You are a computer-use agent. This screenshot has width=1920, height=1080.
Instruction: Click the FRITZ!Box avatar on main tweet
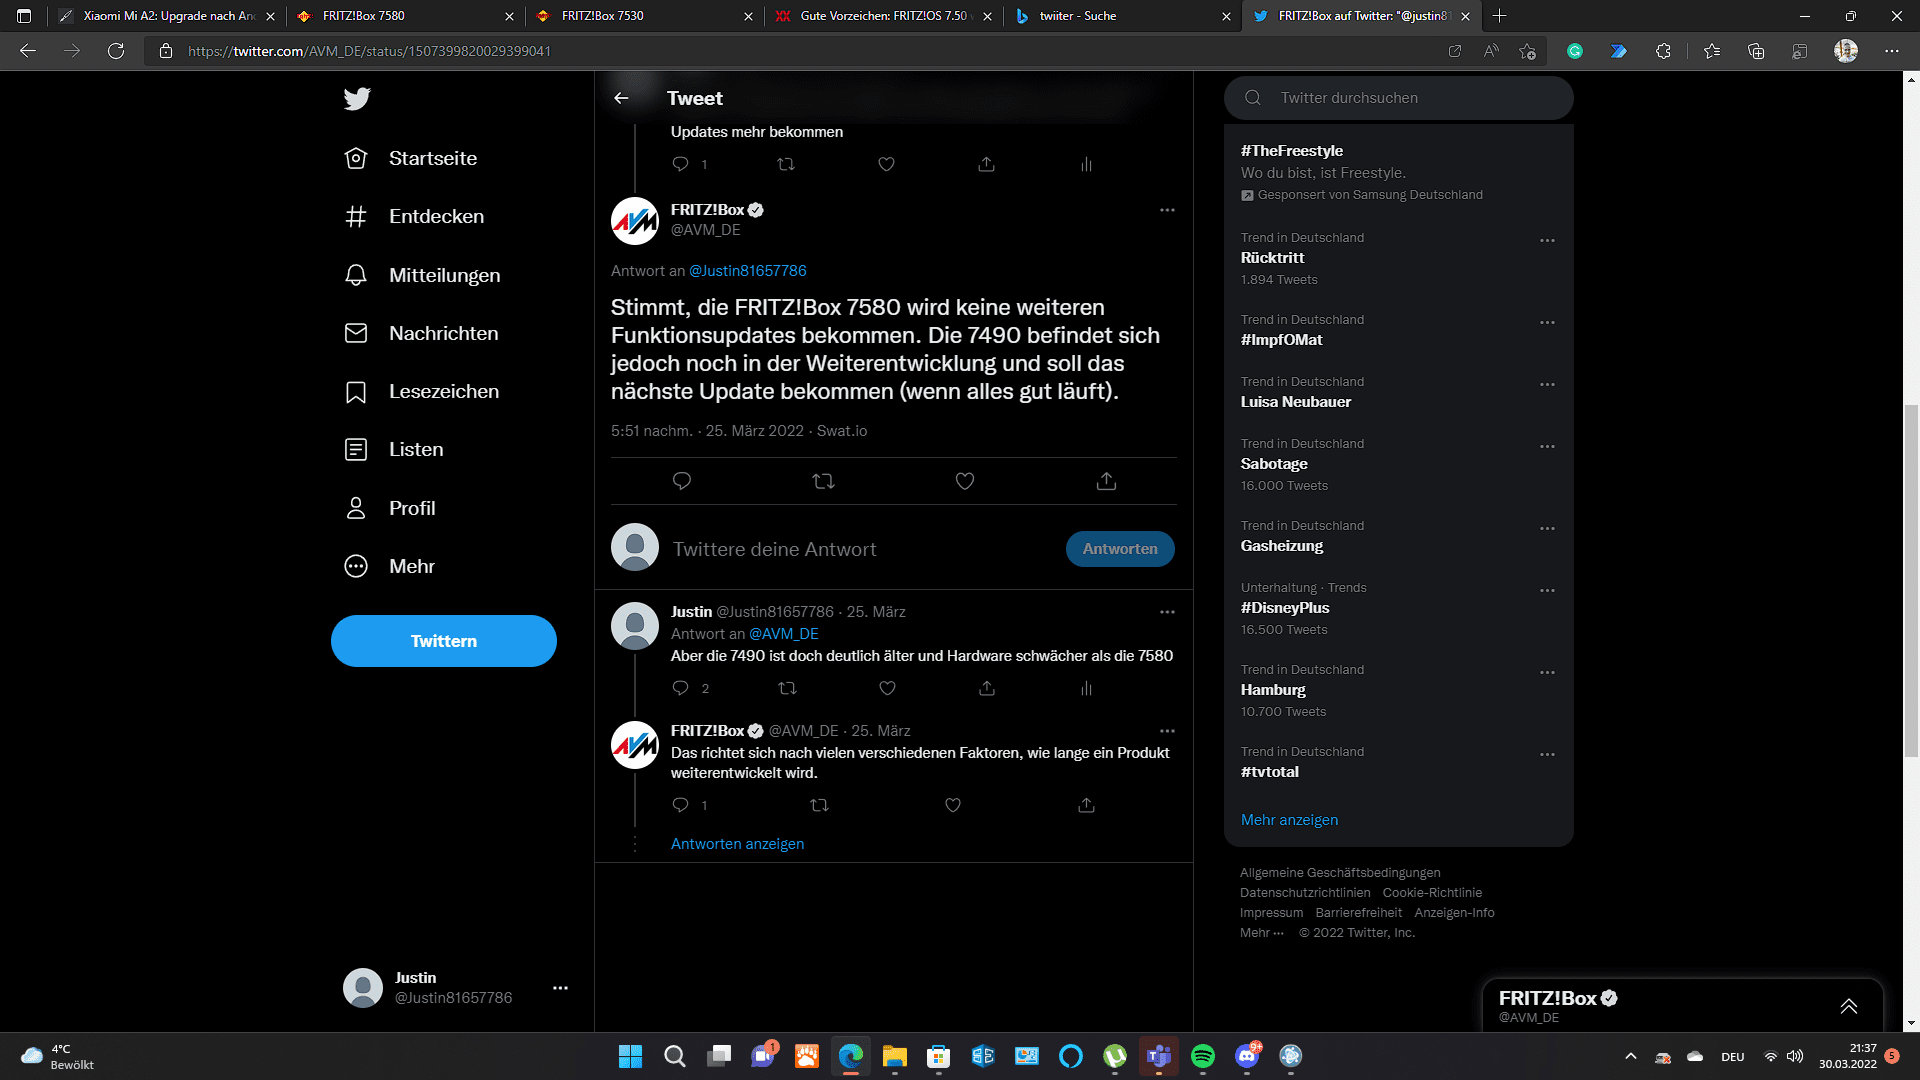pos(635,221)
